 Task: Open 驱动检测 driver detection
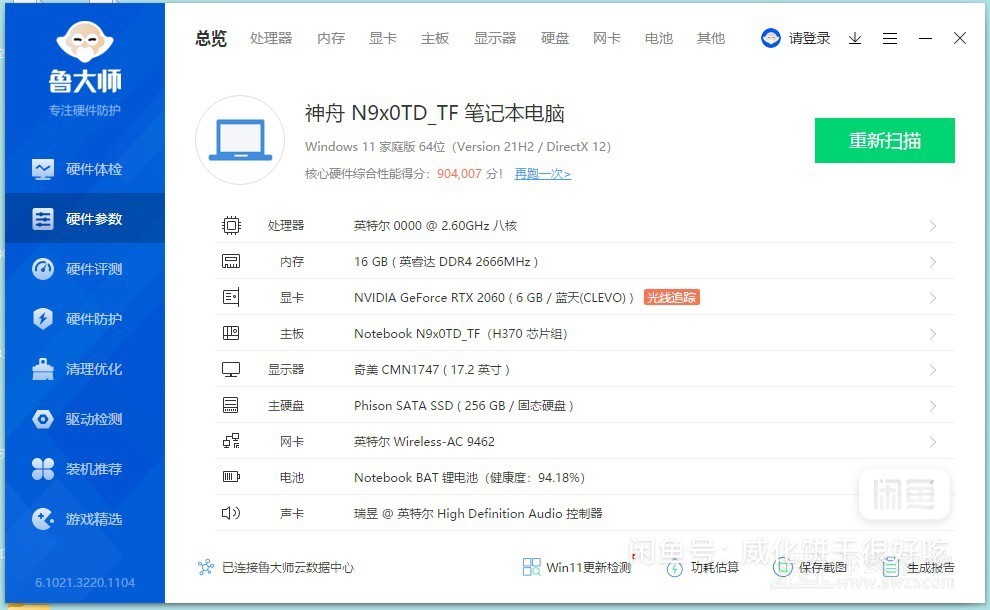[82, 419]
